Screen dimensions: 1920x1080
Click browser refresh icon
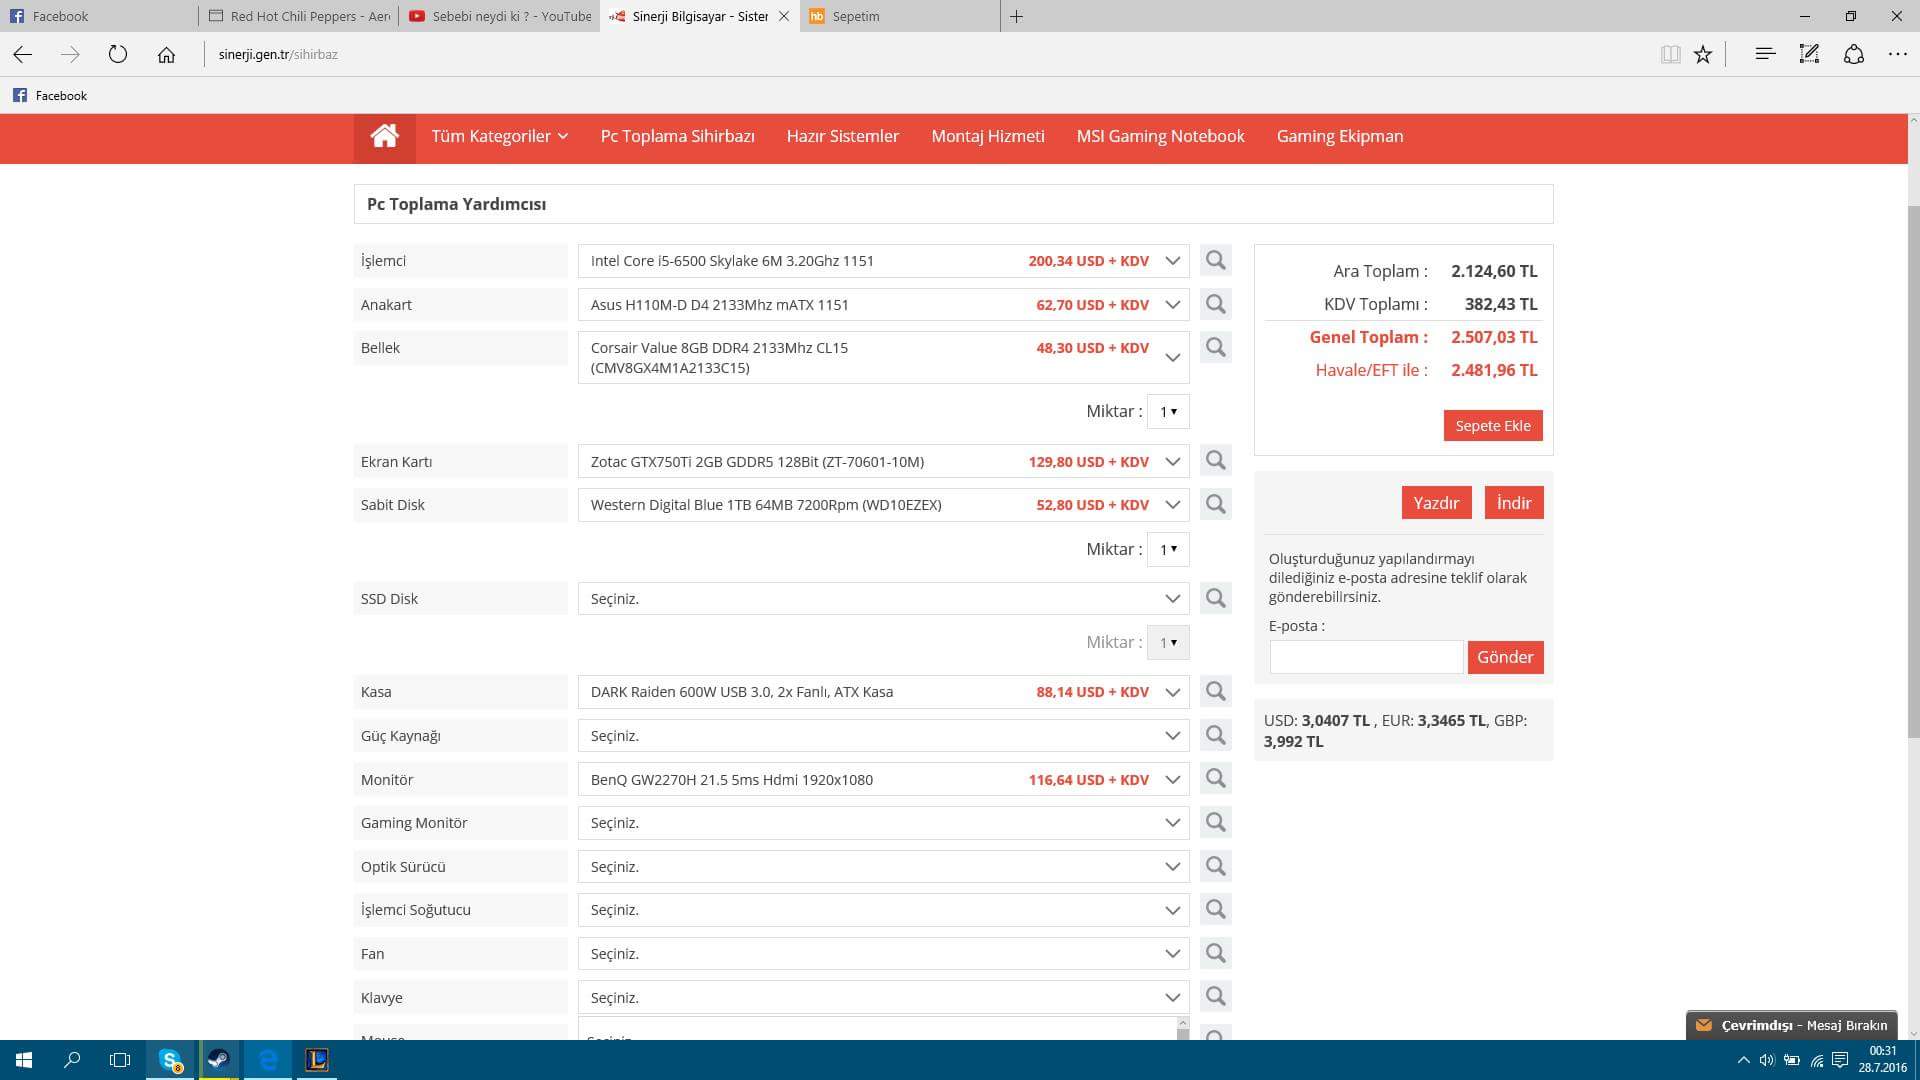(x=118, y=55)
